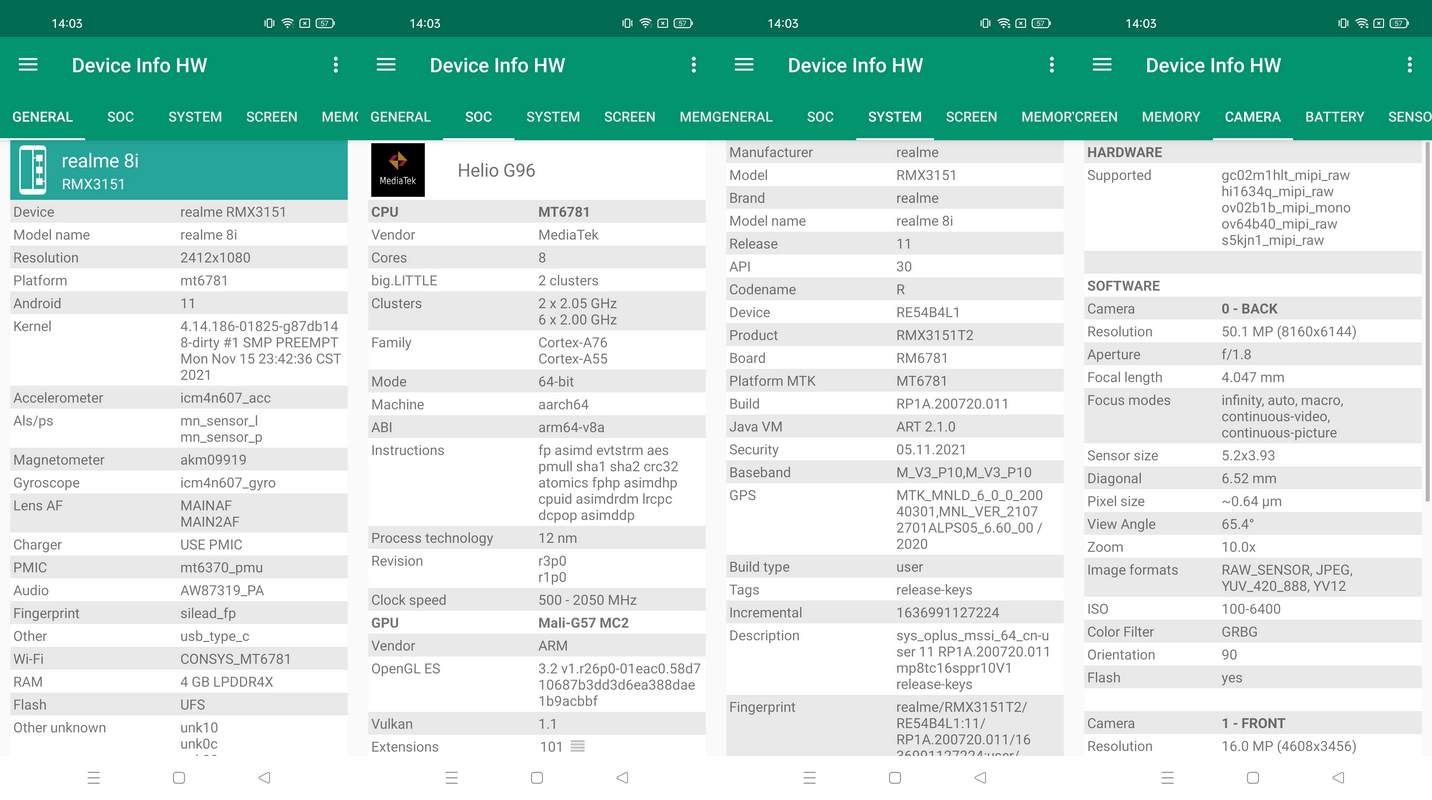1432x800 pixels.
Task: Tap Android back button under the General screen
Action: click(x=264, y=777)
